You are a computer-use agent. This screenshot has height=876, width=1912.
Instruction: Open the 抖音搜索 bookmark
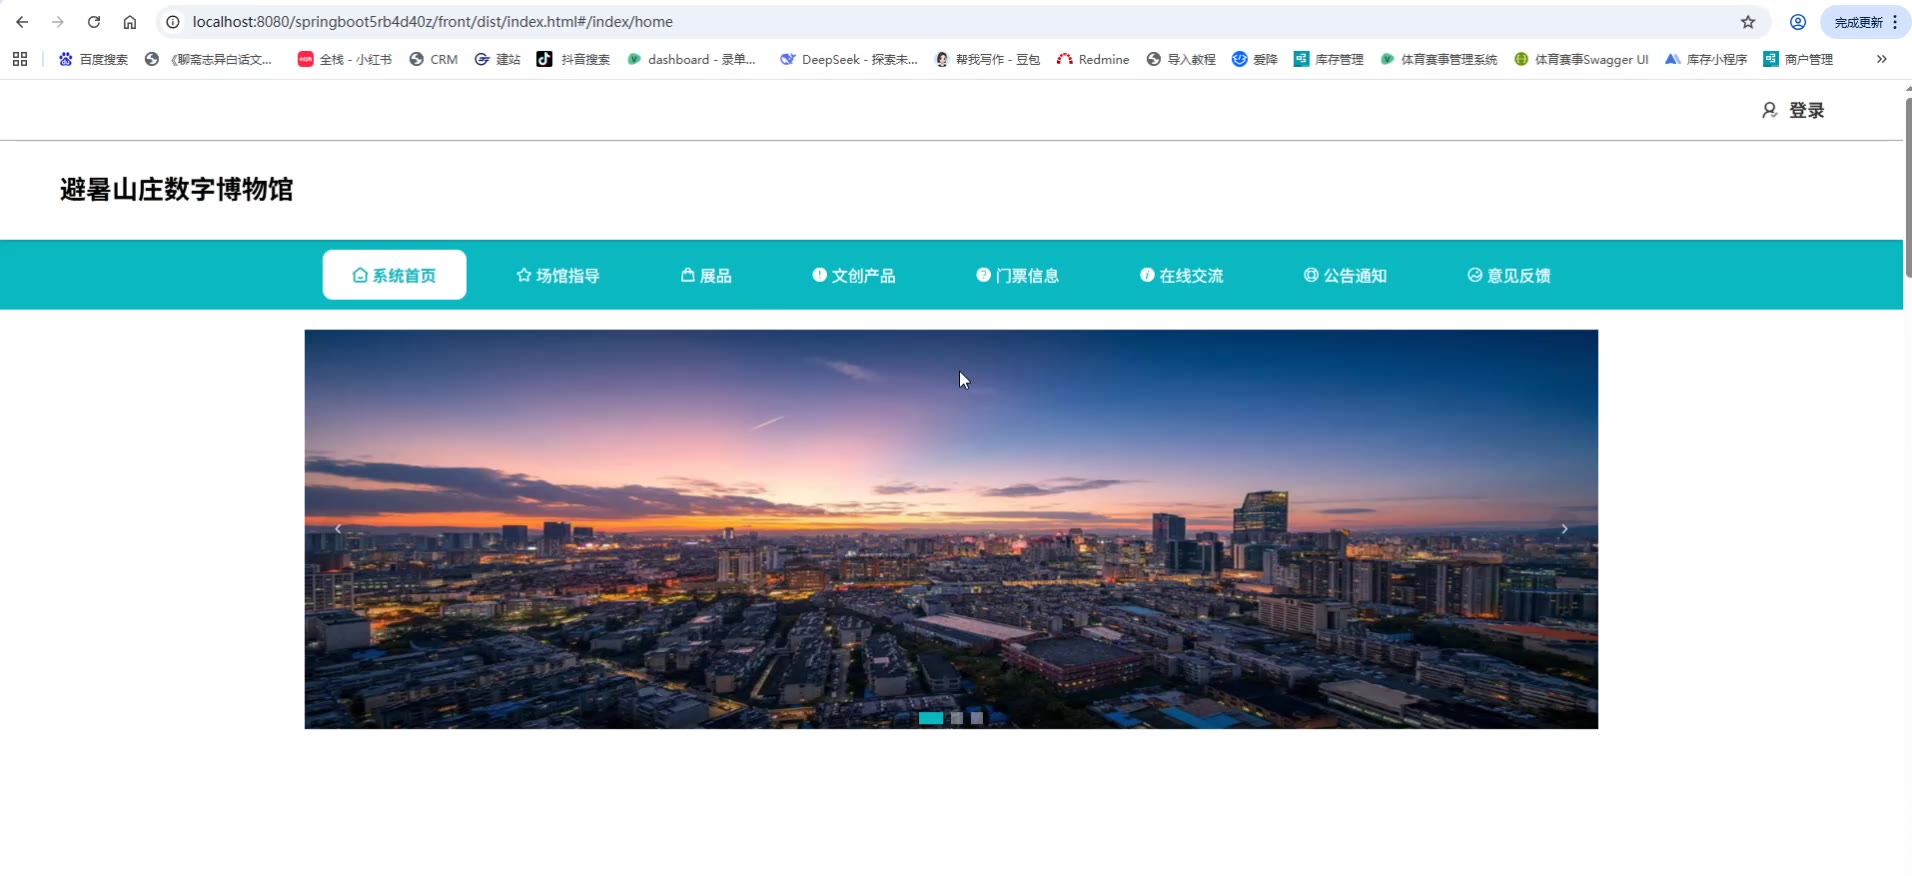(x=573, y=59)
